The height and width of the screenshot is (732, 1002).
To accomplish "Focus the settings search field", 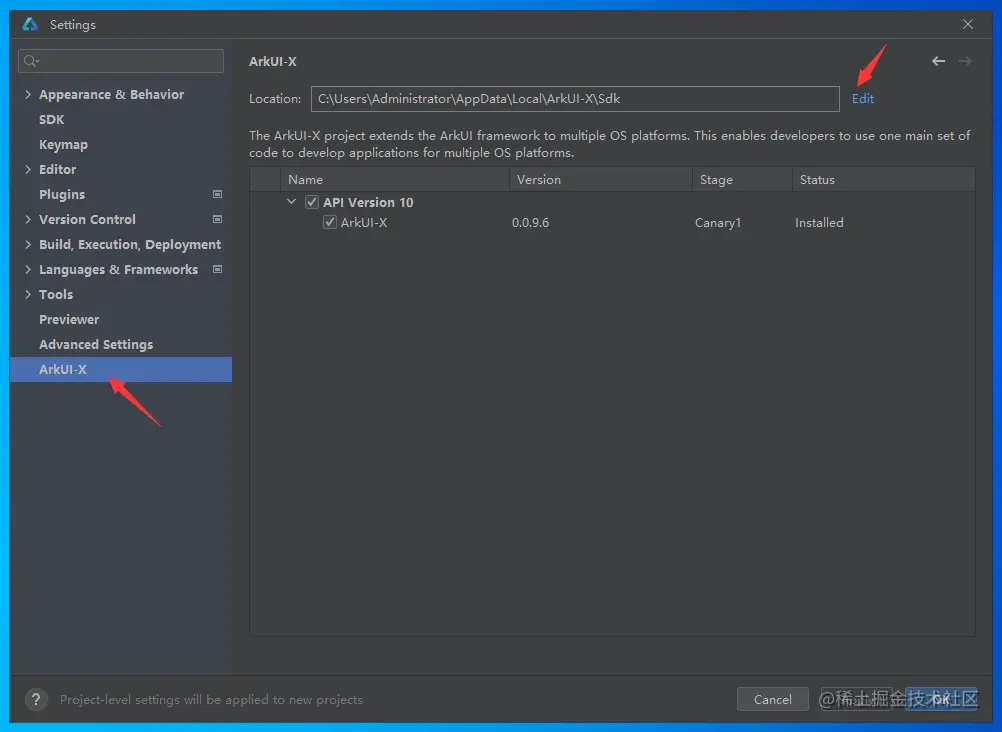I will 121,61.
